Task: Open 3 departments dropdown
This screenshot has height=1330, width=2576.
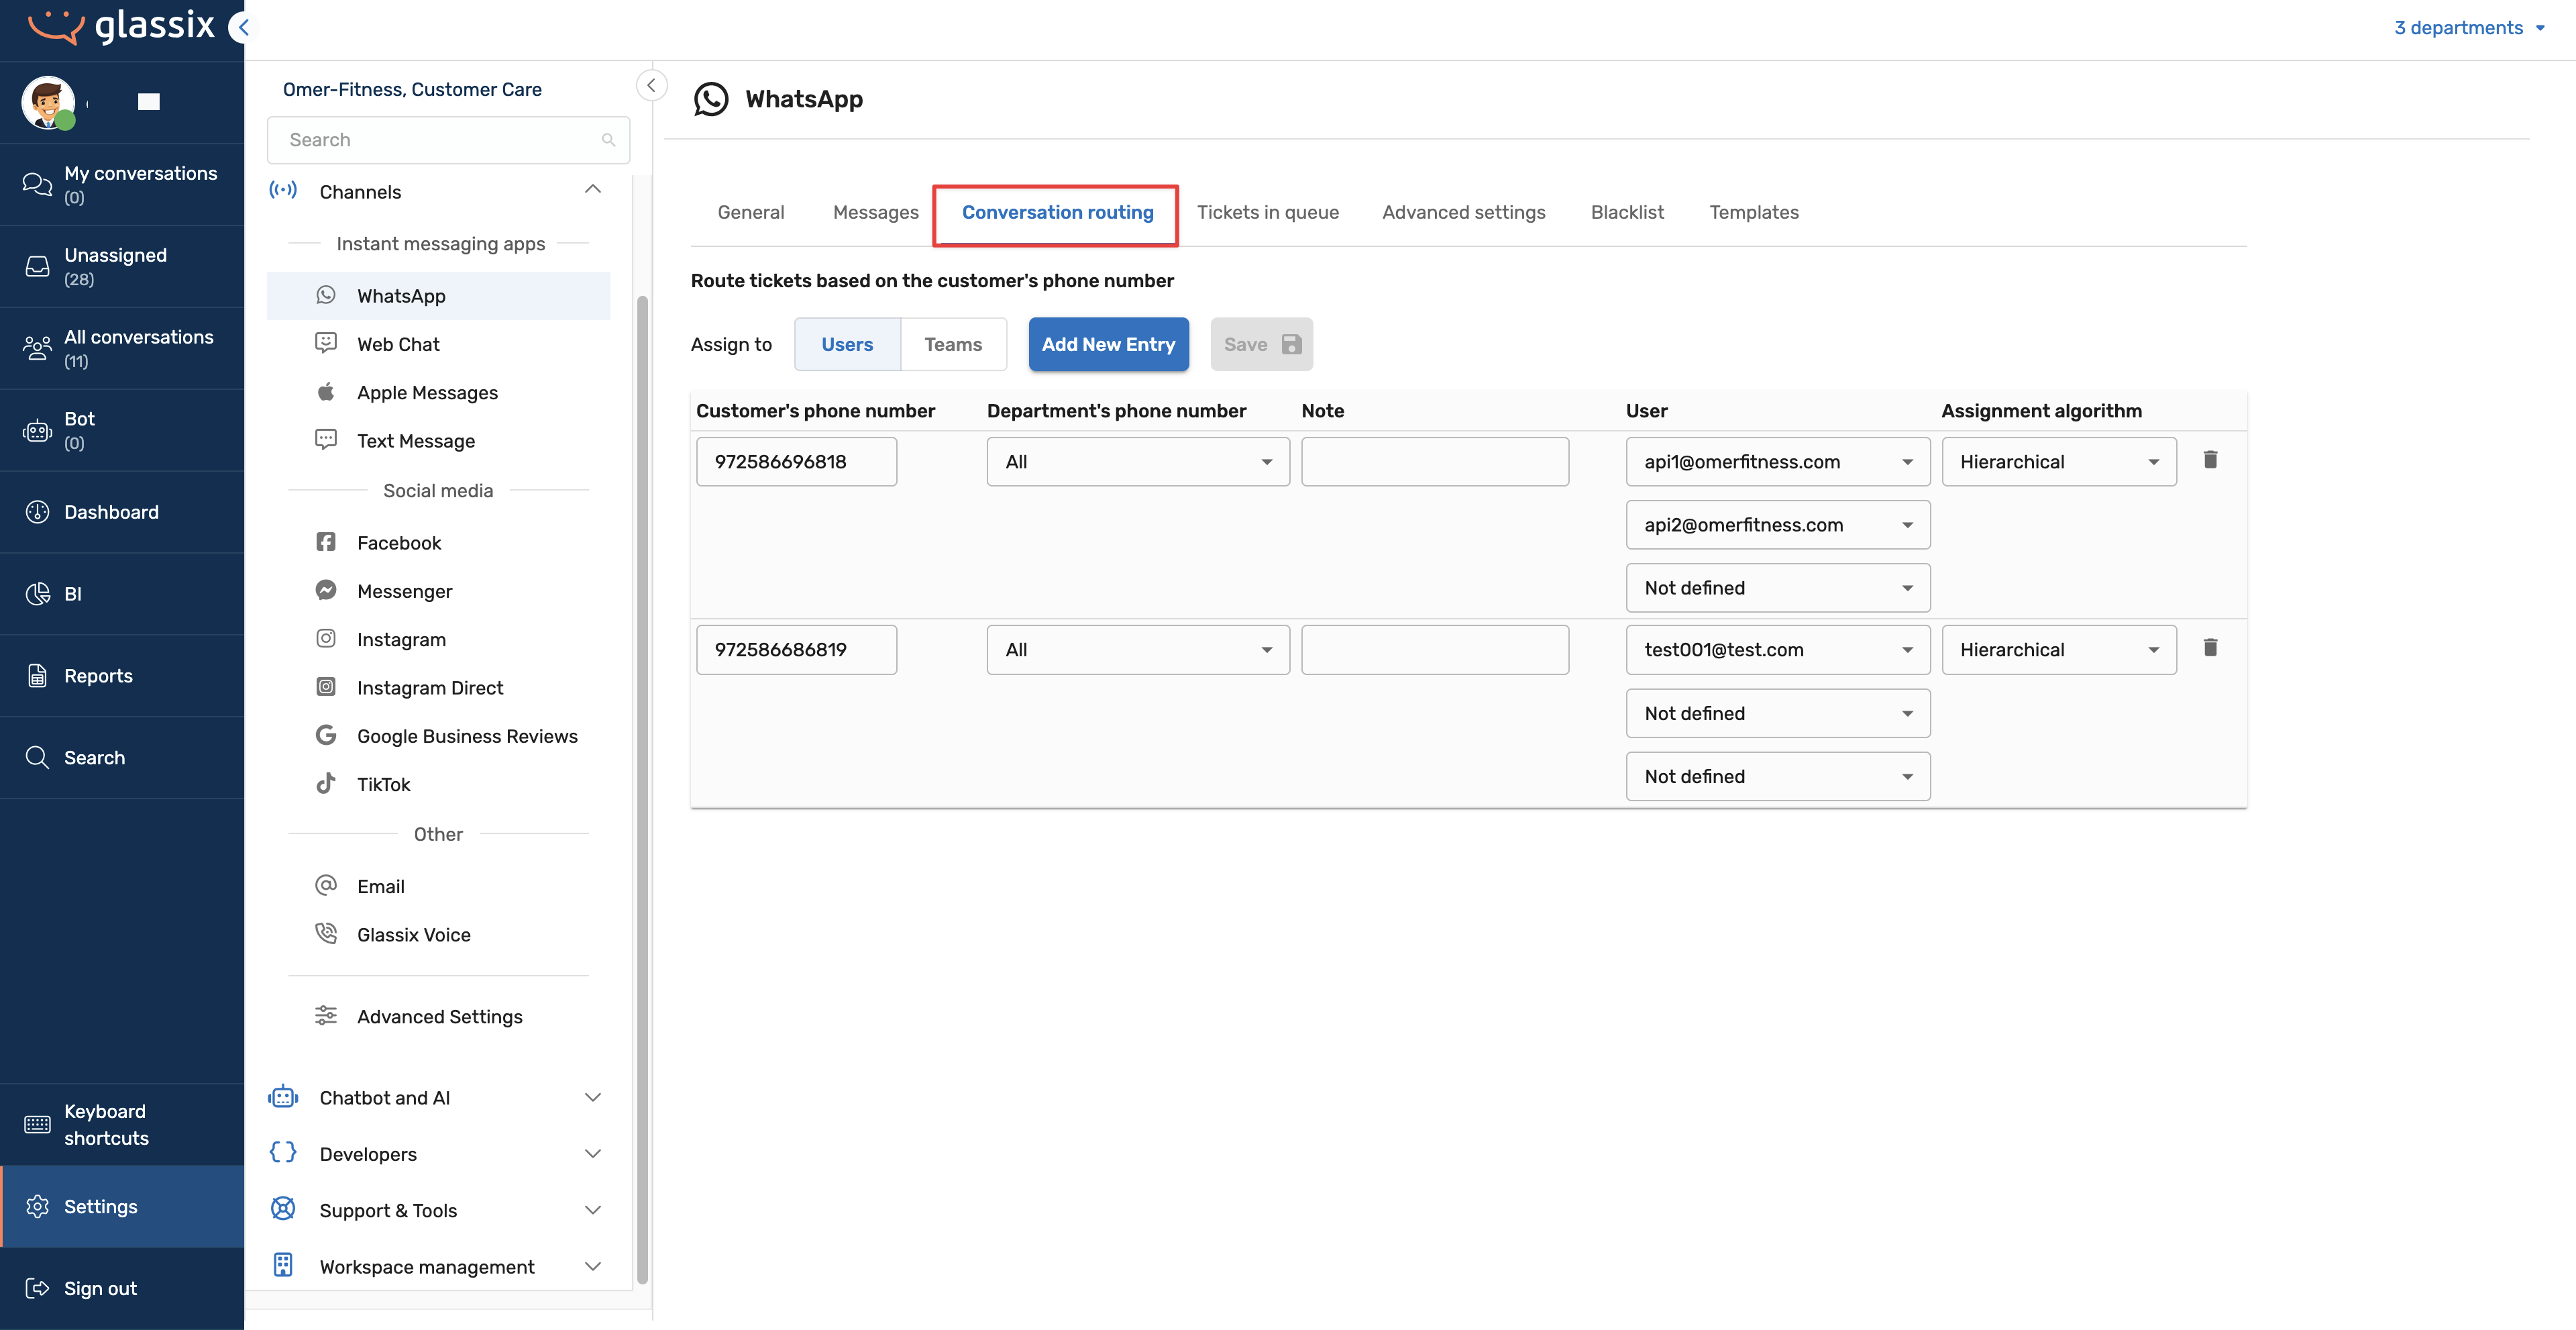Action: click(2468, 28)
